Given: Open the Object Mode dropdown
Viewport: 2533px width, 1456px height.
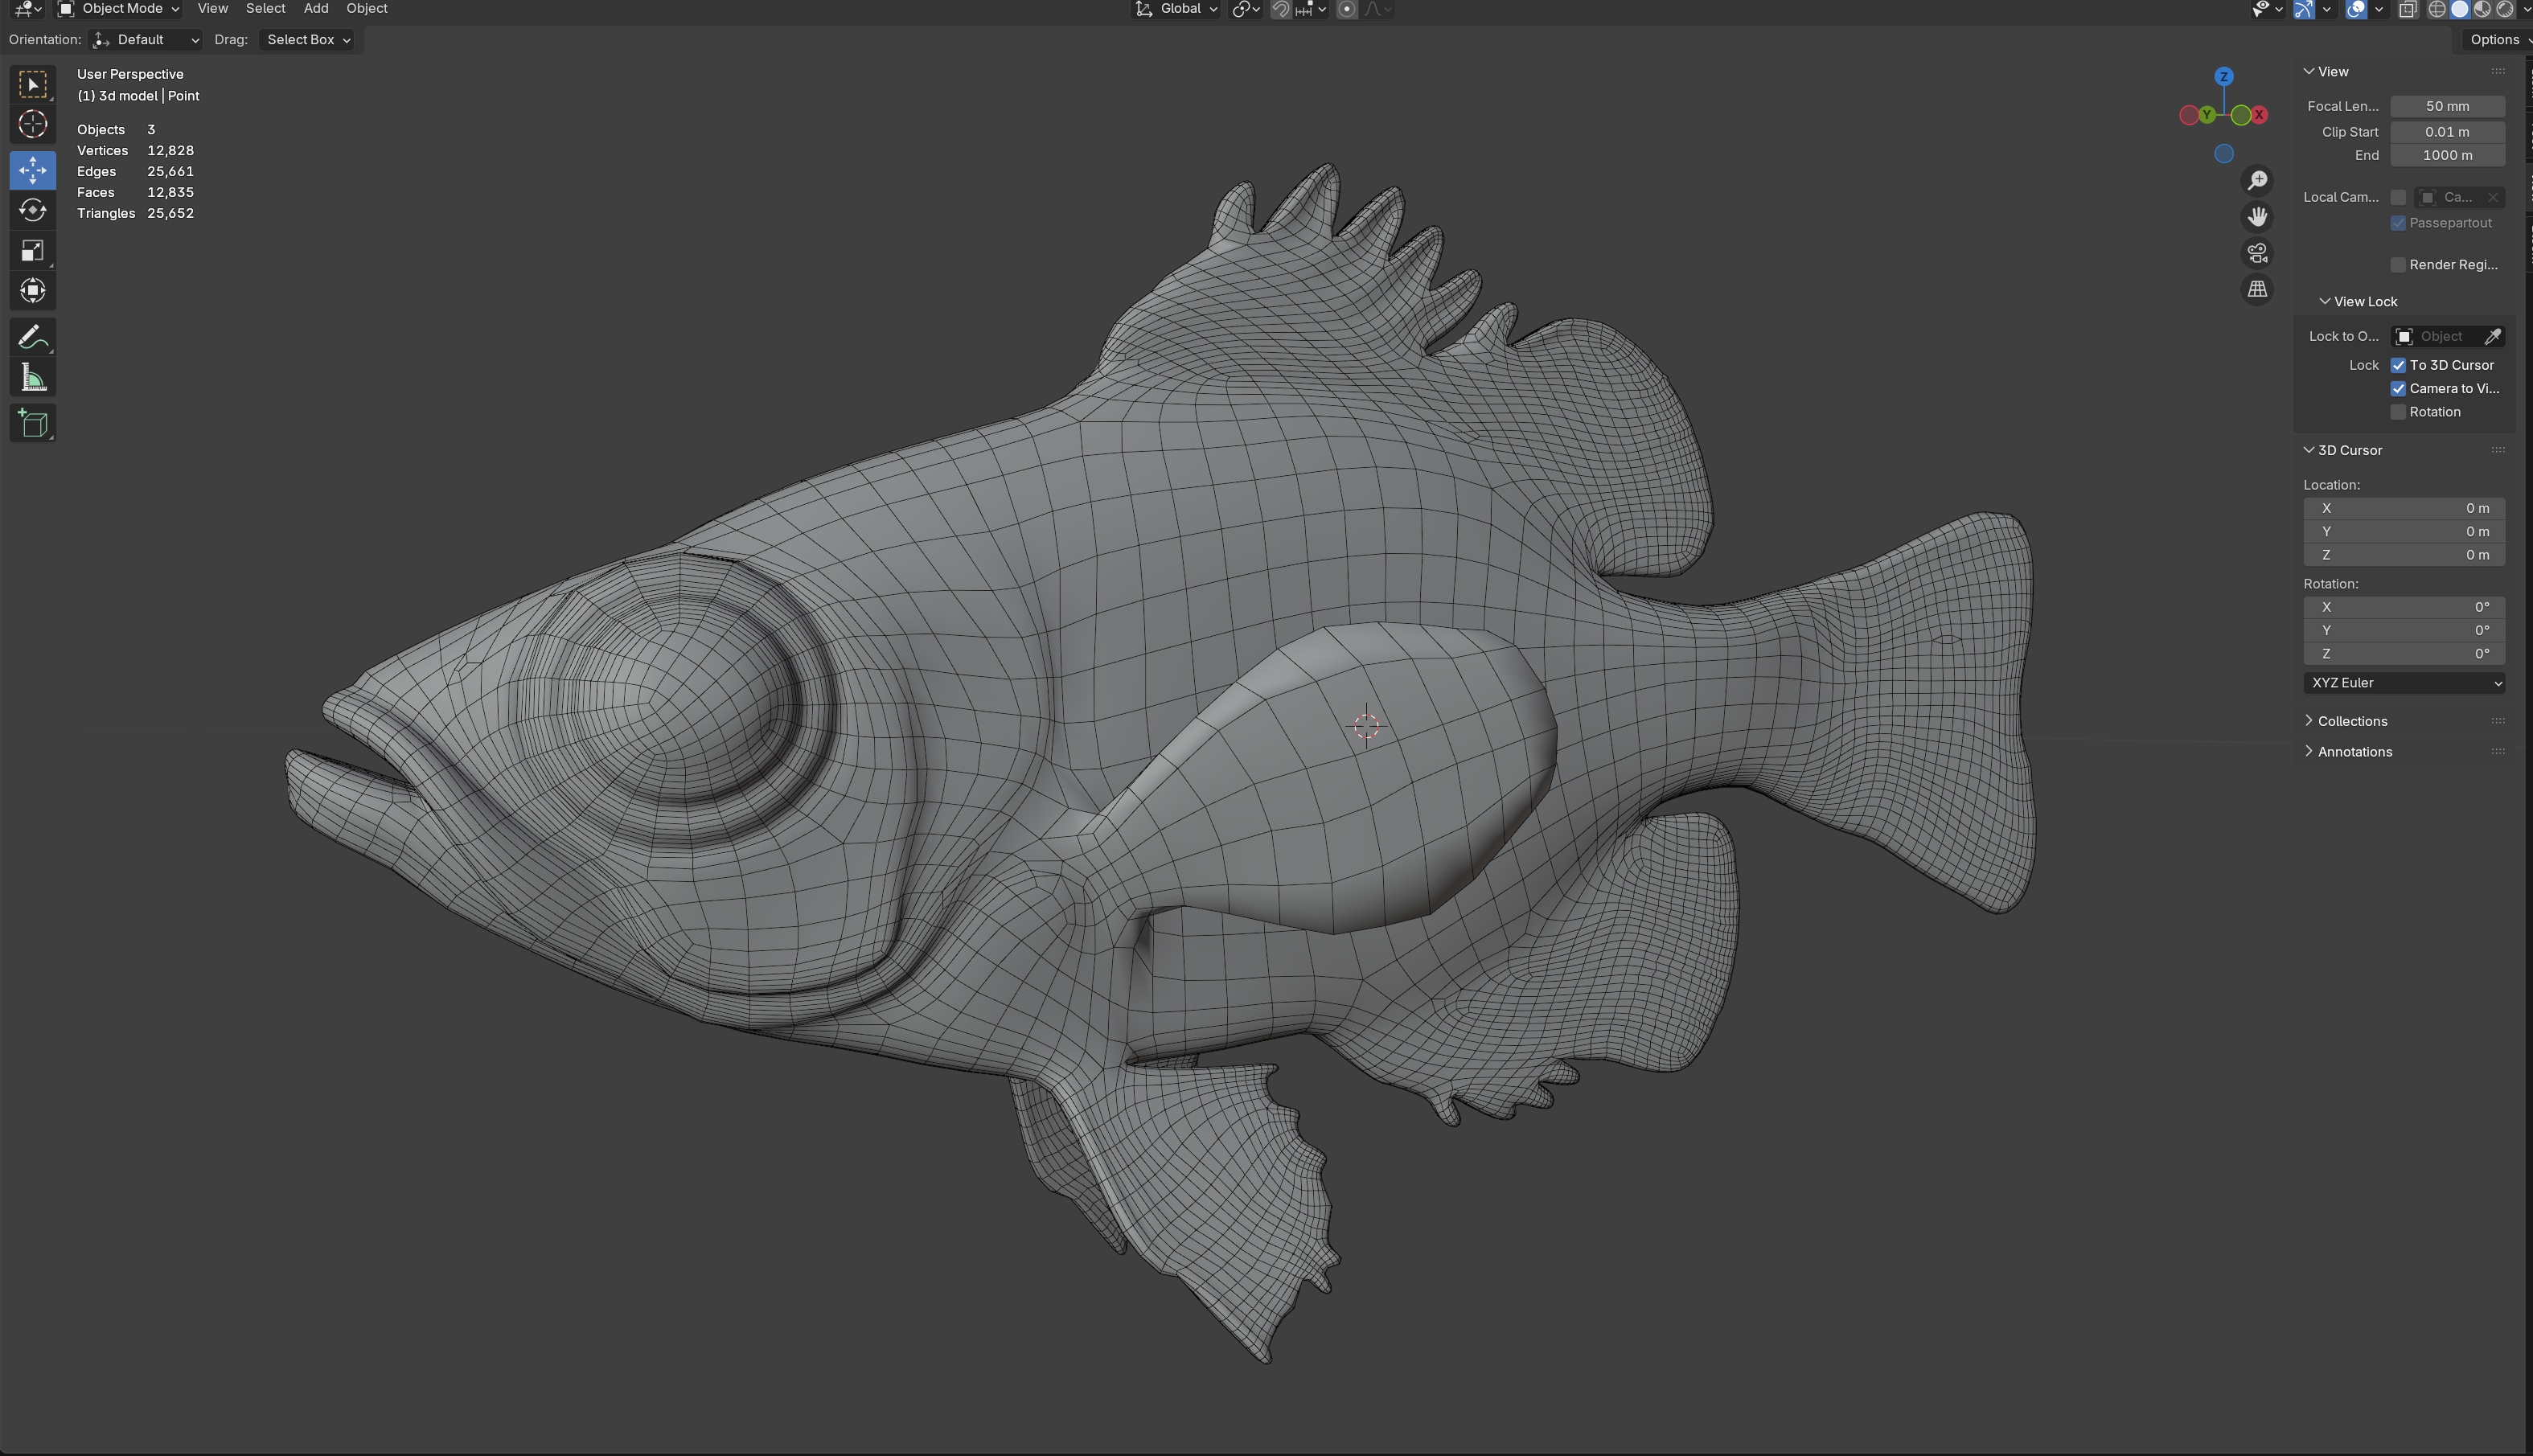Looking at the screenshot, I should coord(118,9).
